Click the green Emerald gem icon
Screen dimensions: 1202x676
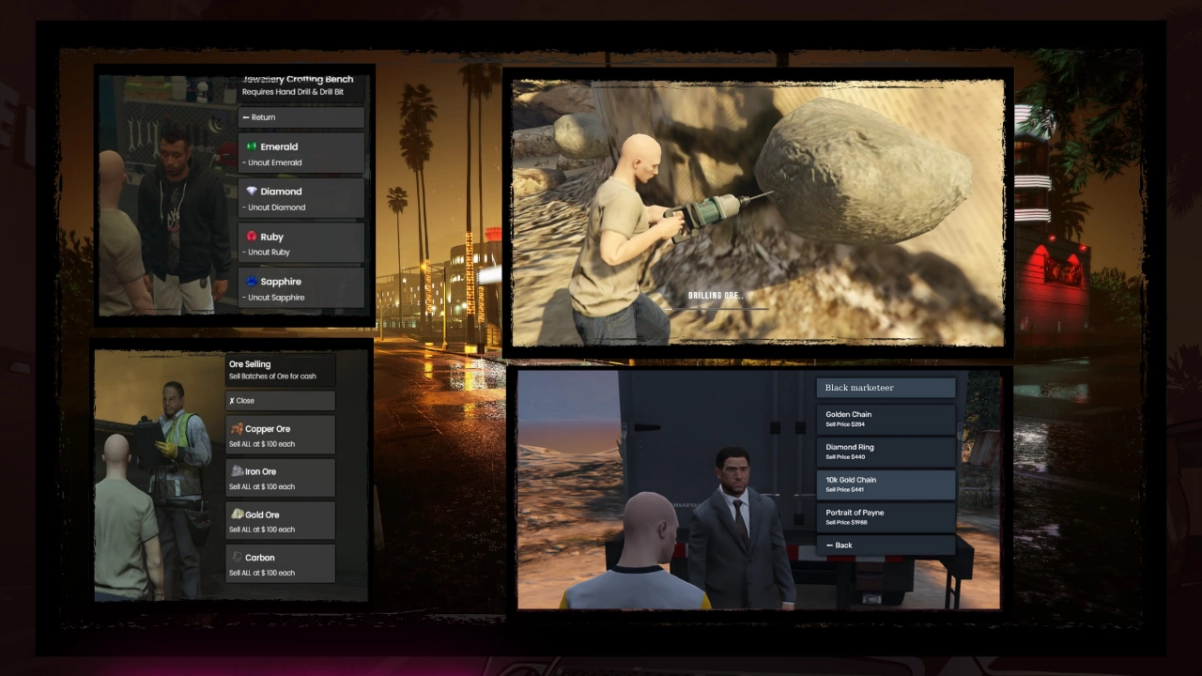(x=251, y=147)
